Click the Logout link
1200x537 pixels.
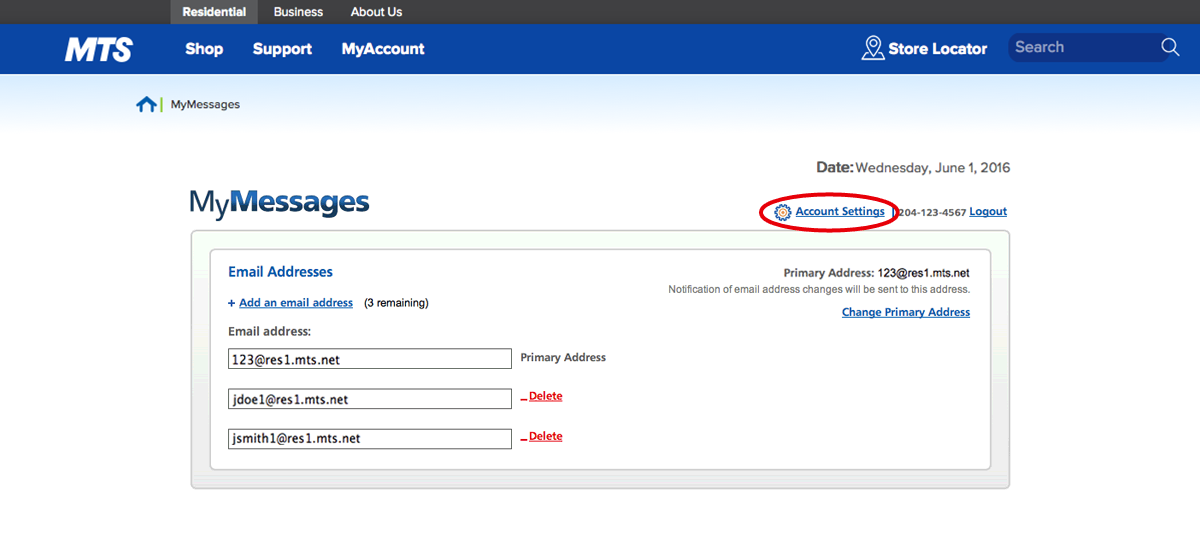[988, 212]
